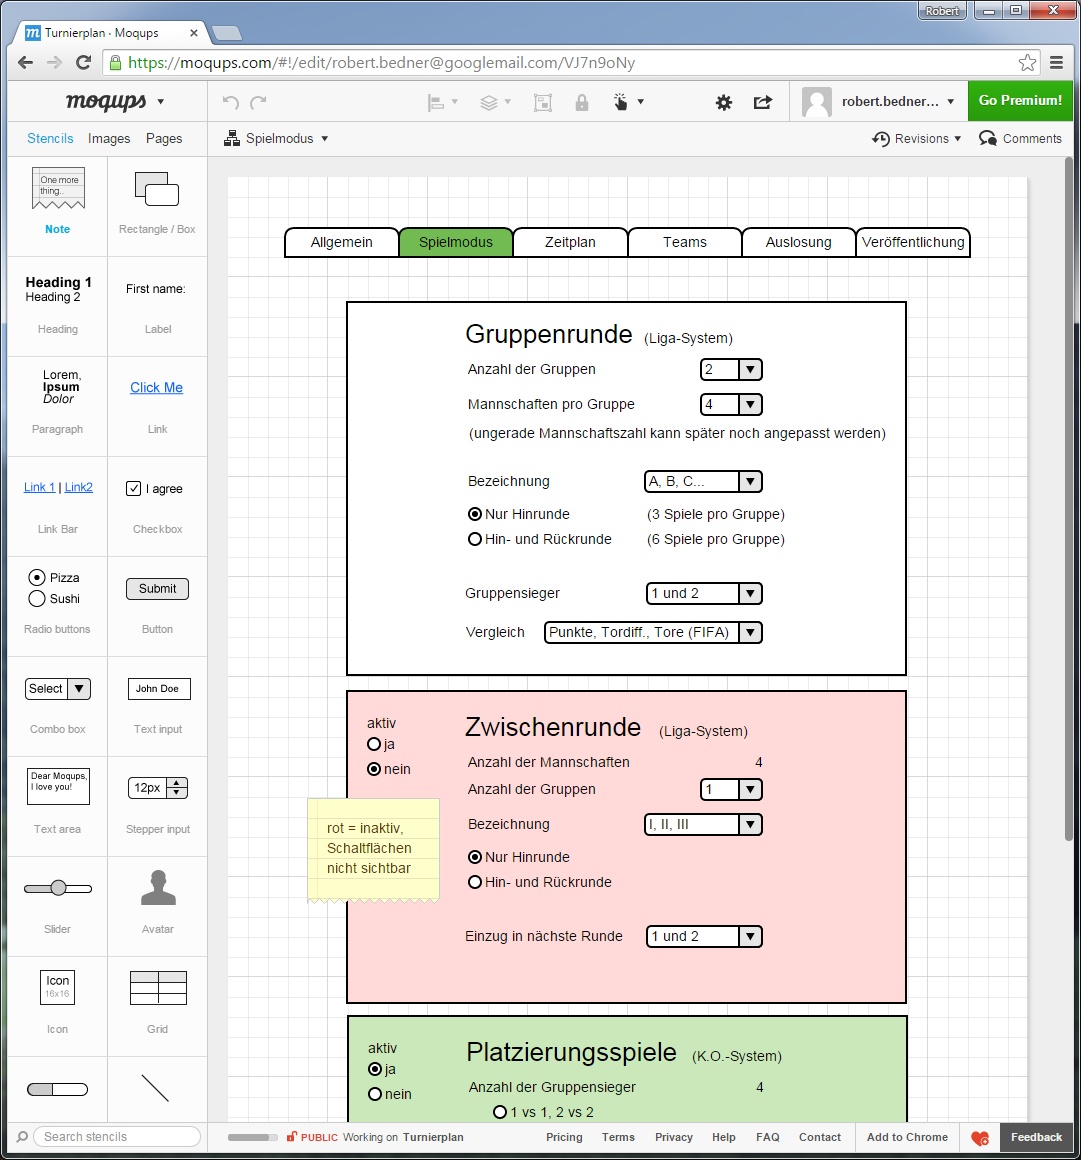Set Zwischenrunde aktiv to ja
The image size is (1081, 1160).
[x=374, y=744]
